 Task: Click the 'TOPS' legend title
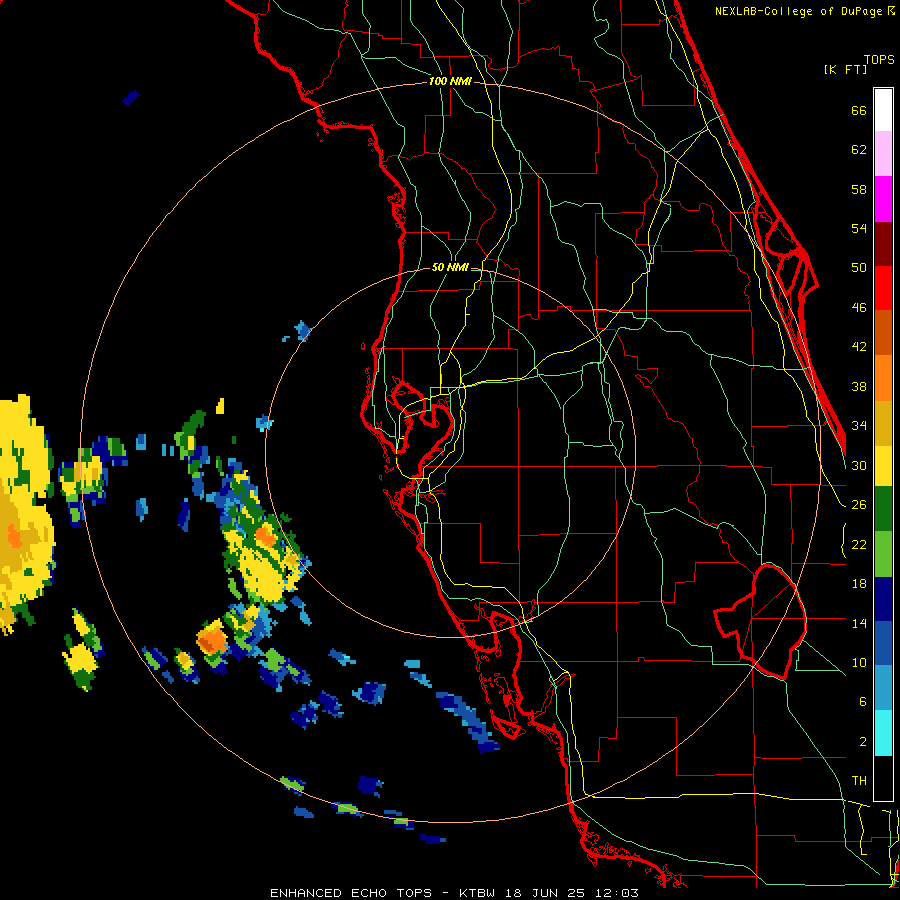pos(879,59)
